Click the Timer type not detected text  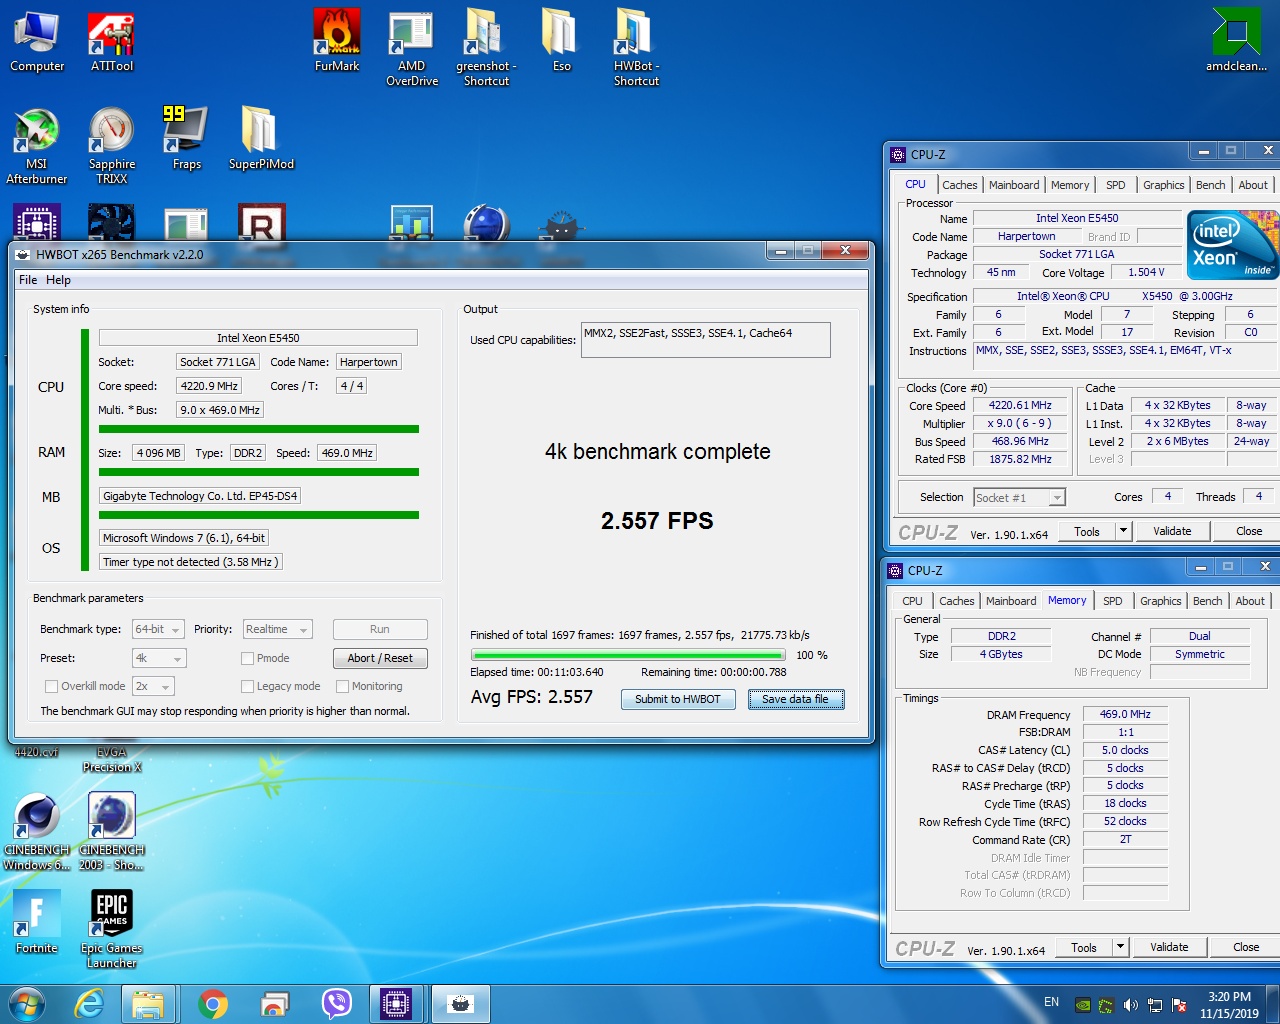point(191,562)
